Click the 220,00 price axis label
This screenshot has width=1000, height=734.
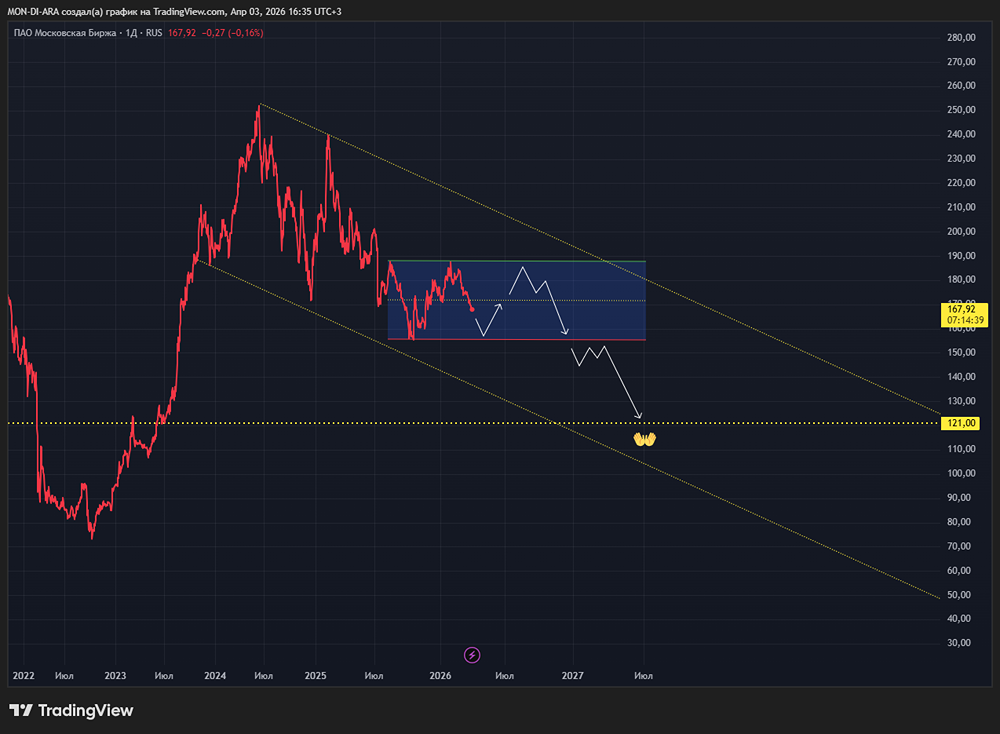pyautogui.click(x=961, y=182)
